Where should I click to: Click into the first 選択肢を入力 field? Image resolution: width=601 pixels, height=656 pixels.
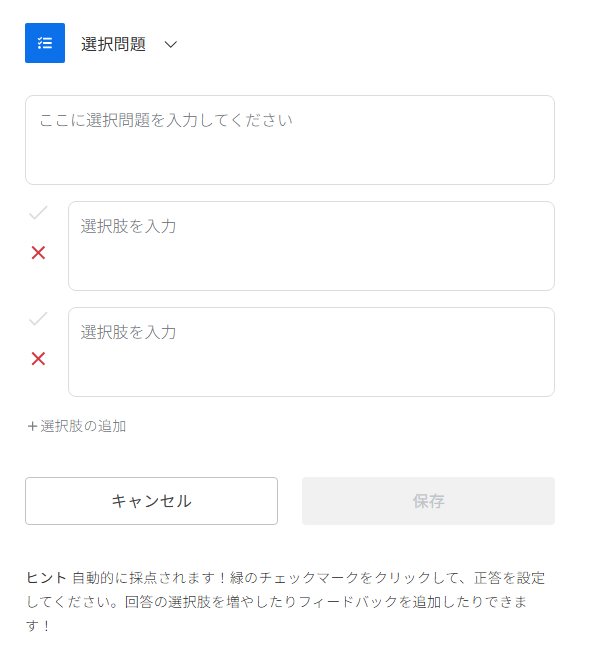pyautogui.click(x=312, y=246)
